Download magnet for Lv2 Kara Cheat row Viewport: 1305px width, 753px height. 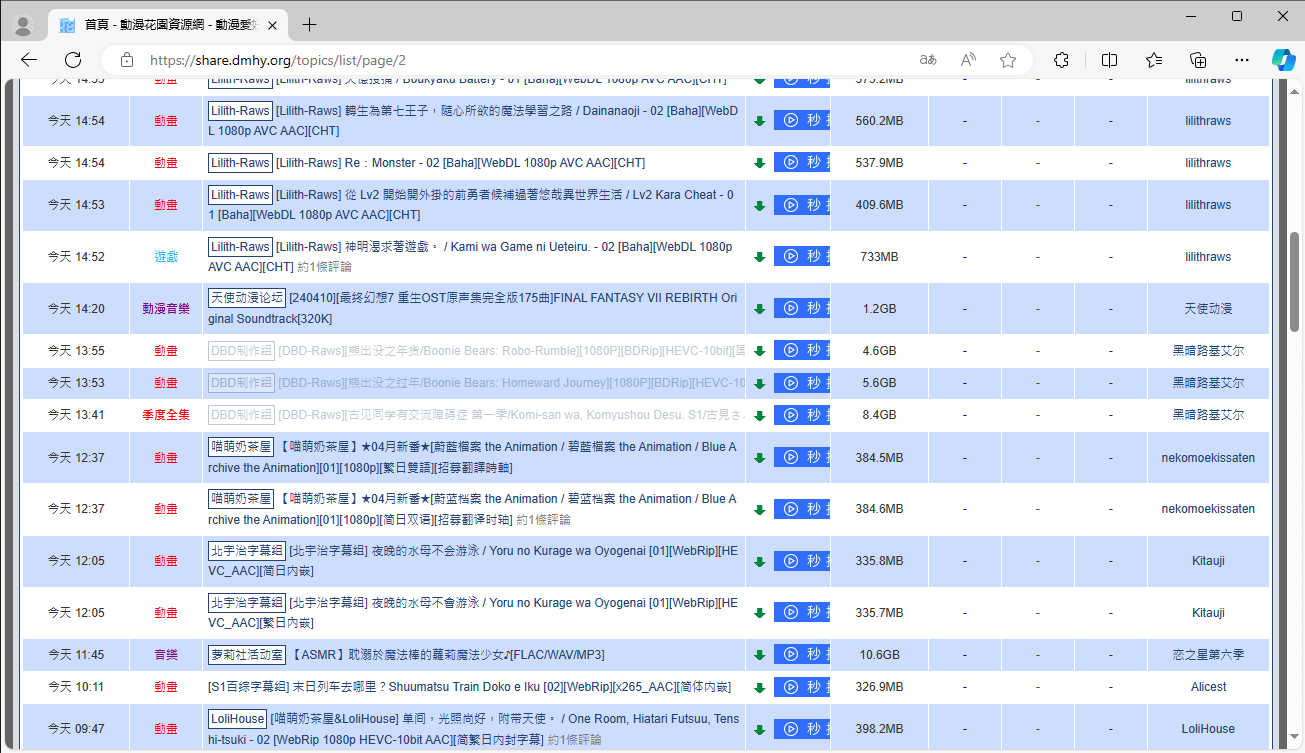(759, 205)
